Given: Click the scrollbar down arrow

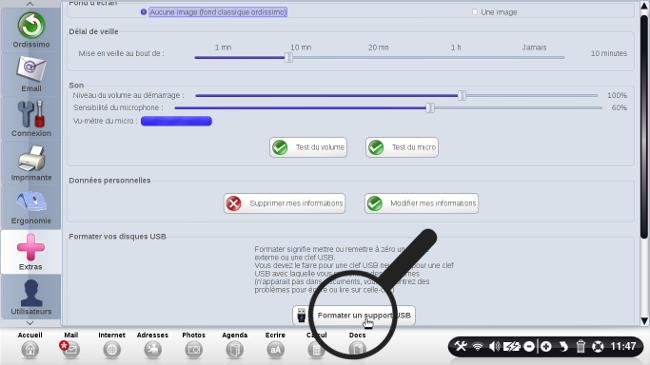Looking at the screenshot, I should [644, 321].
